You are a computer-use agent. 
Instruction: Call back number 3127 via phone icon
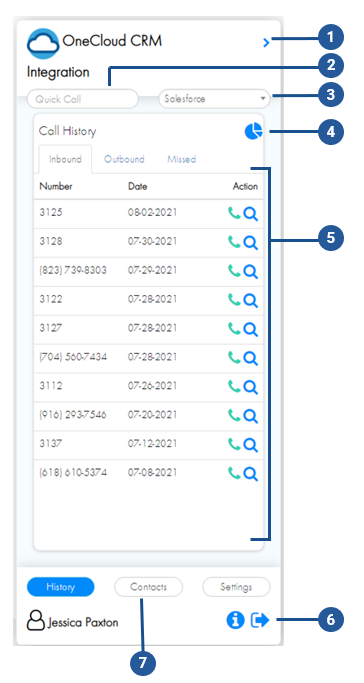pyautogui.click(x=234, y=328)
